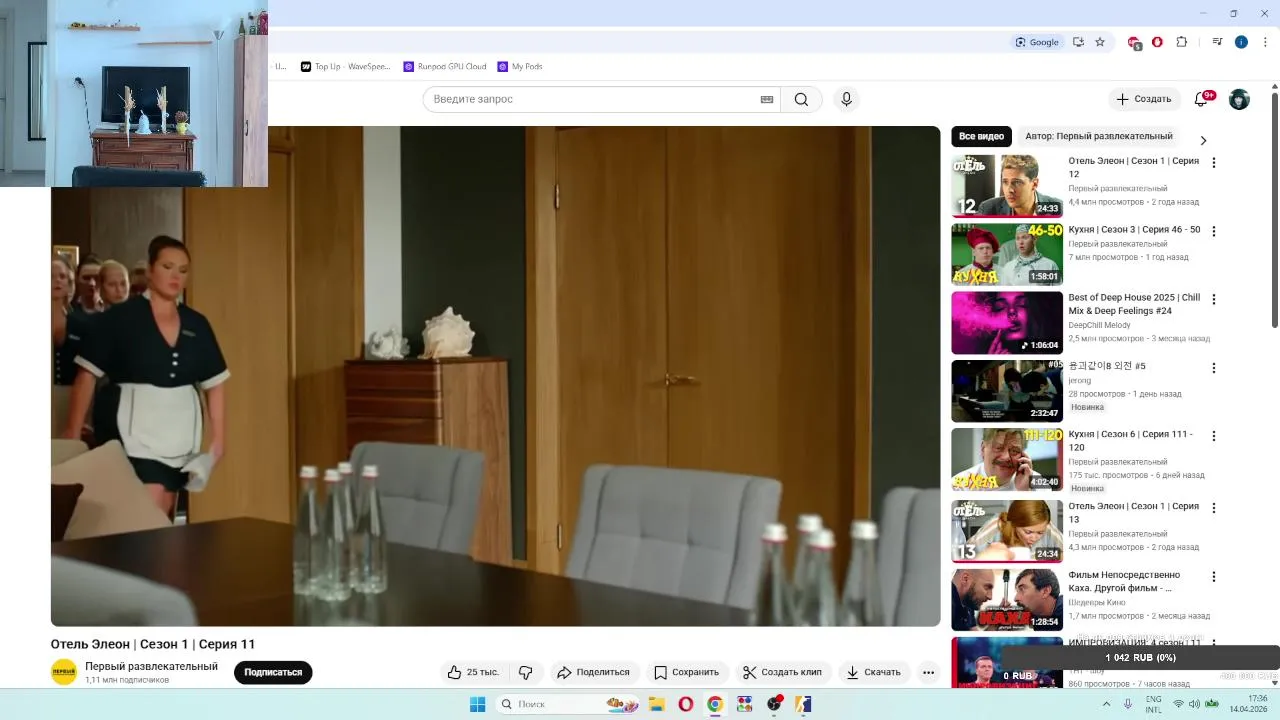
Task: Dislike the video
Action: [x=525, y=672]
